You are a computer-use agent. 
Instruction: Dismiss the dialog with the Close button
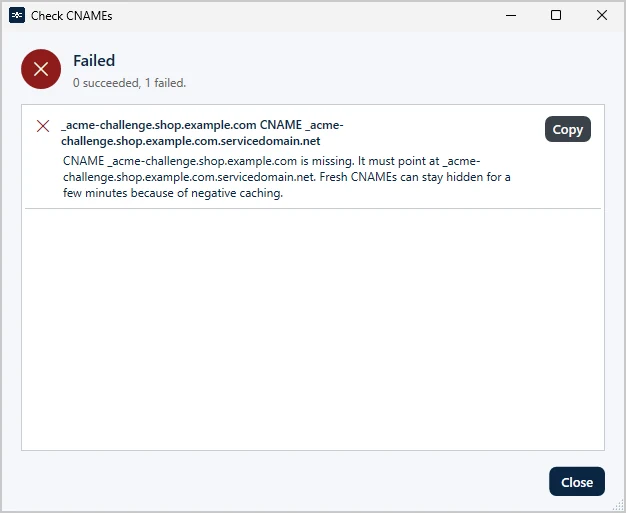point(577,481)
